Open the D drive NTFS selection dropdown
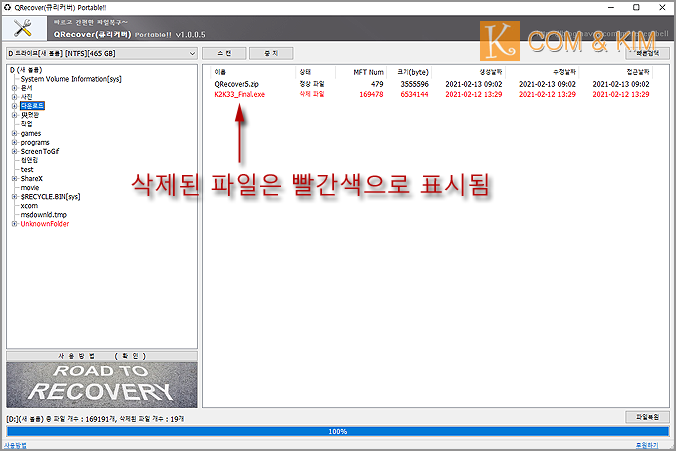Image resolution: width=676 pixels, height=451 pixels. [102, 53]
